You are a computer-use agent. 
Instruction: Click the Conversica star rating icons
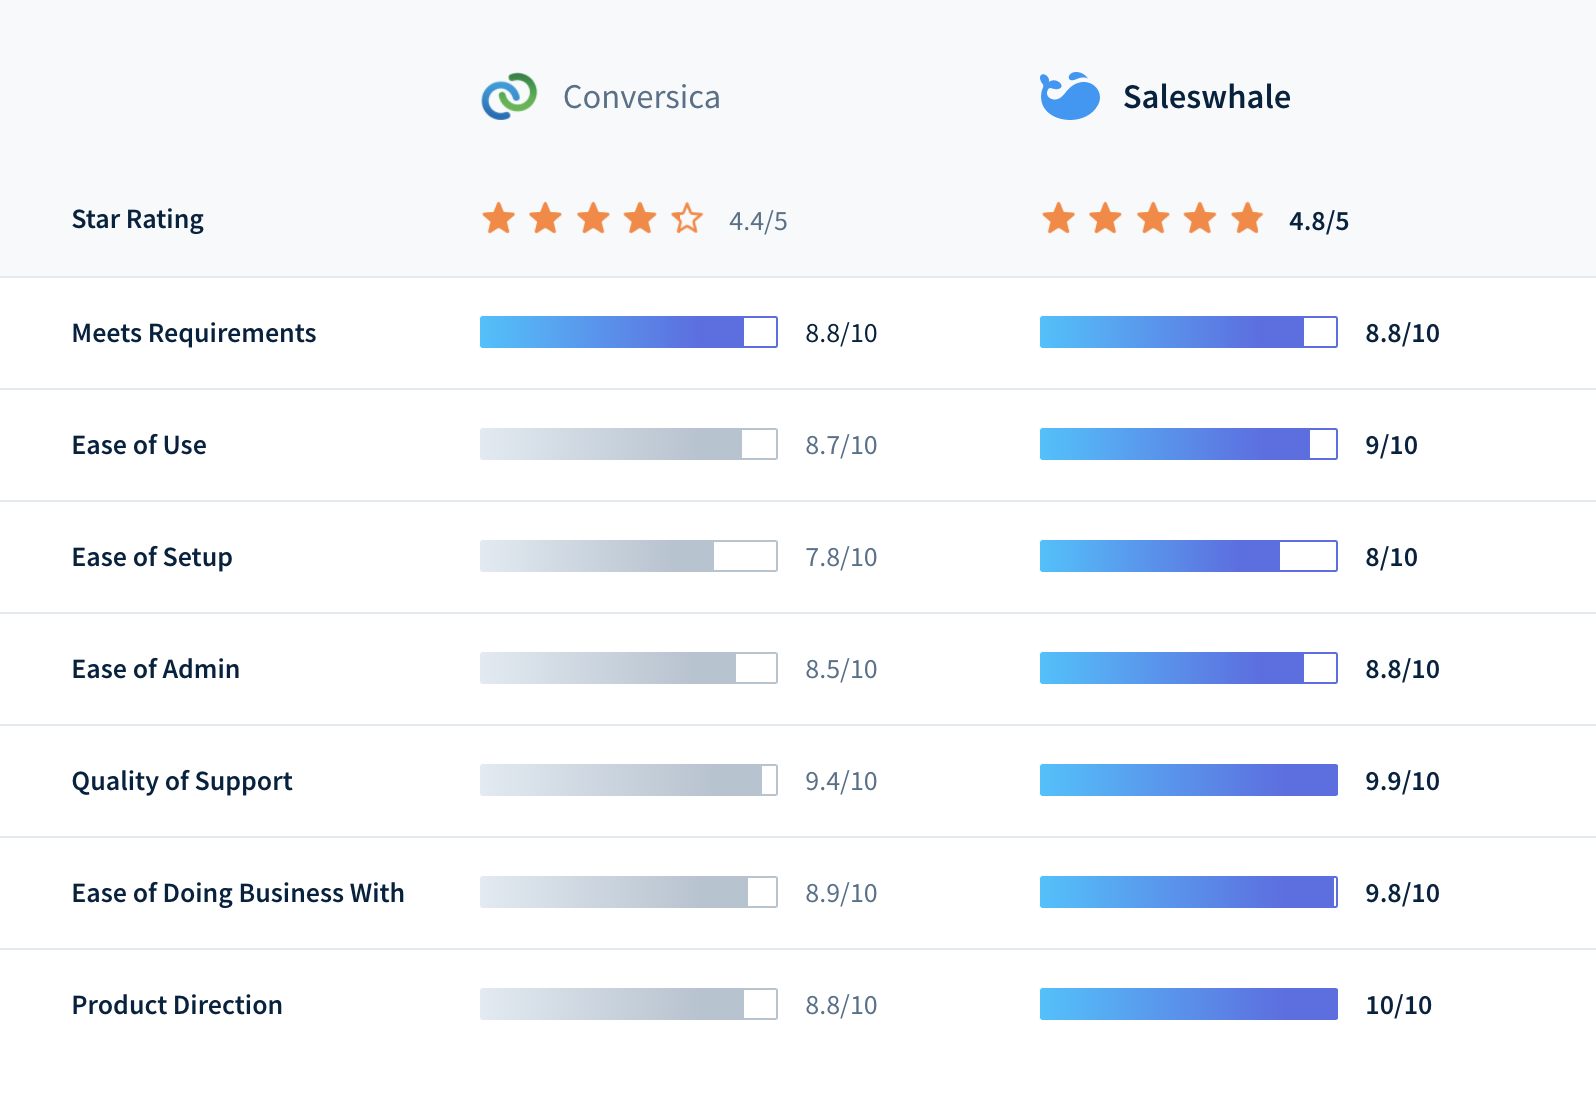[x=593, y=218]
